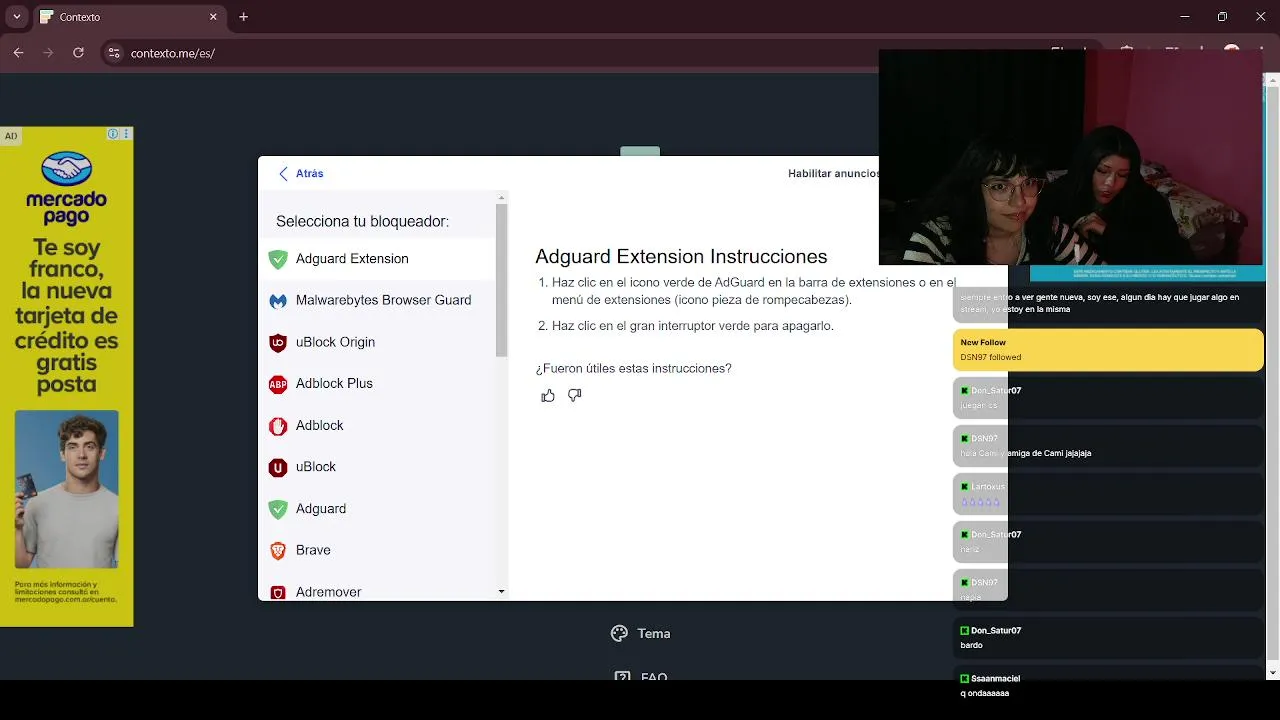Open the FAQ option
The height and width of the screenshot is (720, 1280).
[x=641, y=676]
